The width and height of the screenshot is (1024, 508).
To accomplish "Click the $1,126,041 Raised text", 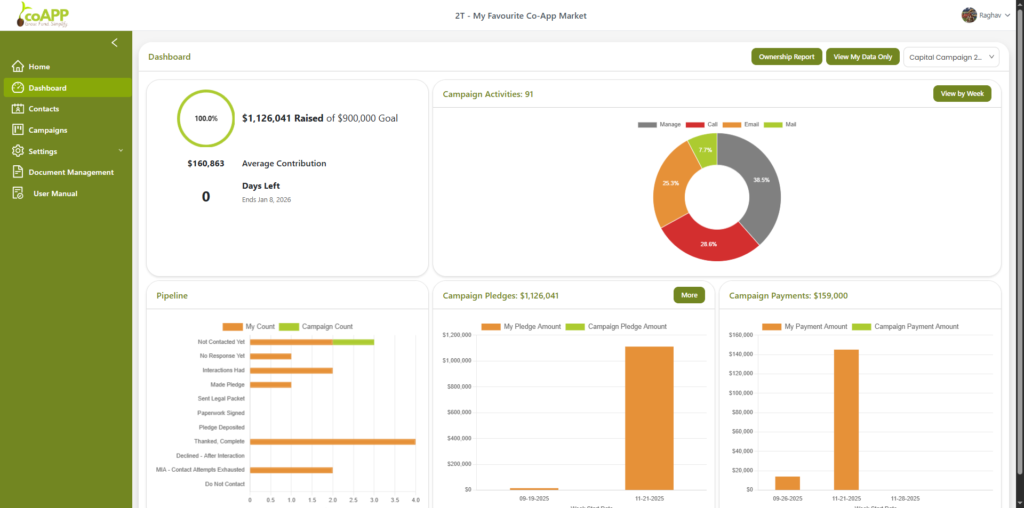I will pyautogui.click(x=282, y=118).
